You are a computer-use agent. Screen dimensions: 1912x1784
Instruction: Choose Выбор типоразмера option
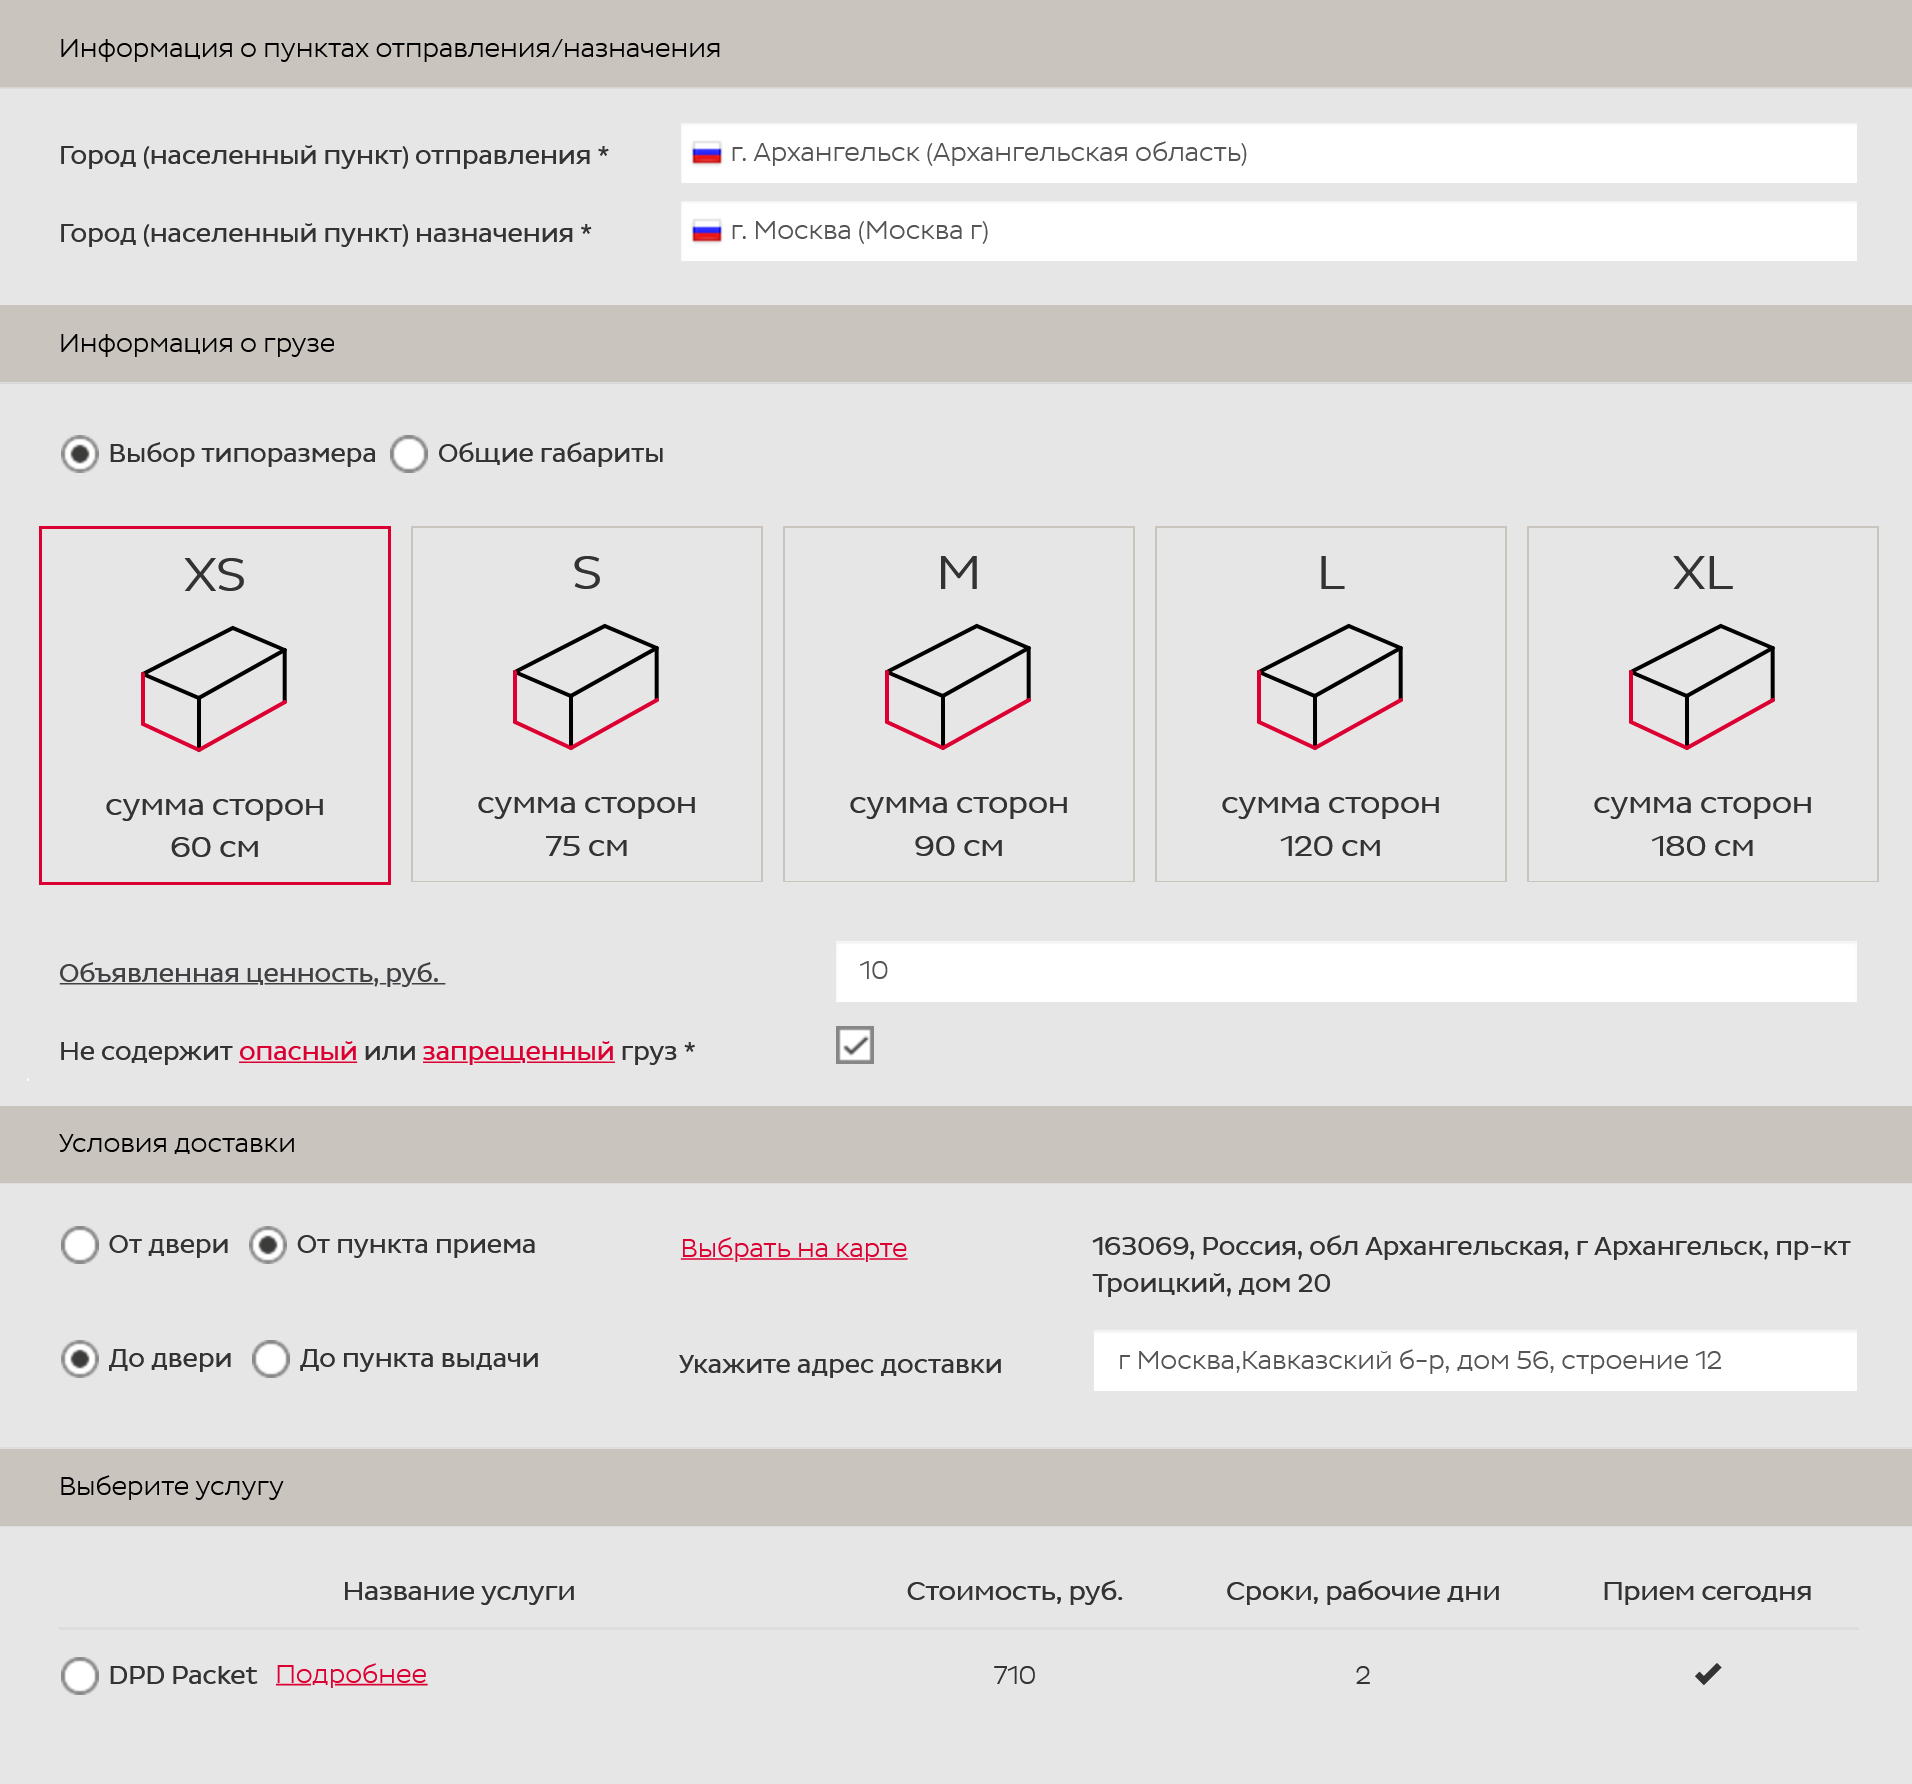80,454
